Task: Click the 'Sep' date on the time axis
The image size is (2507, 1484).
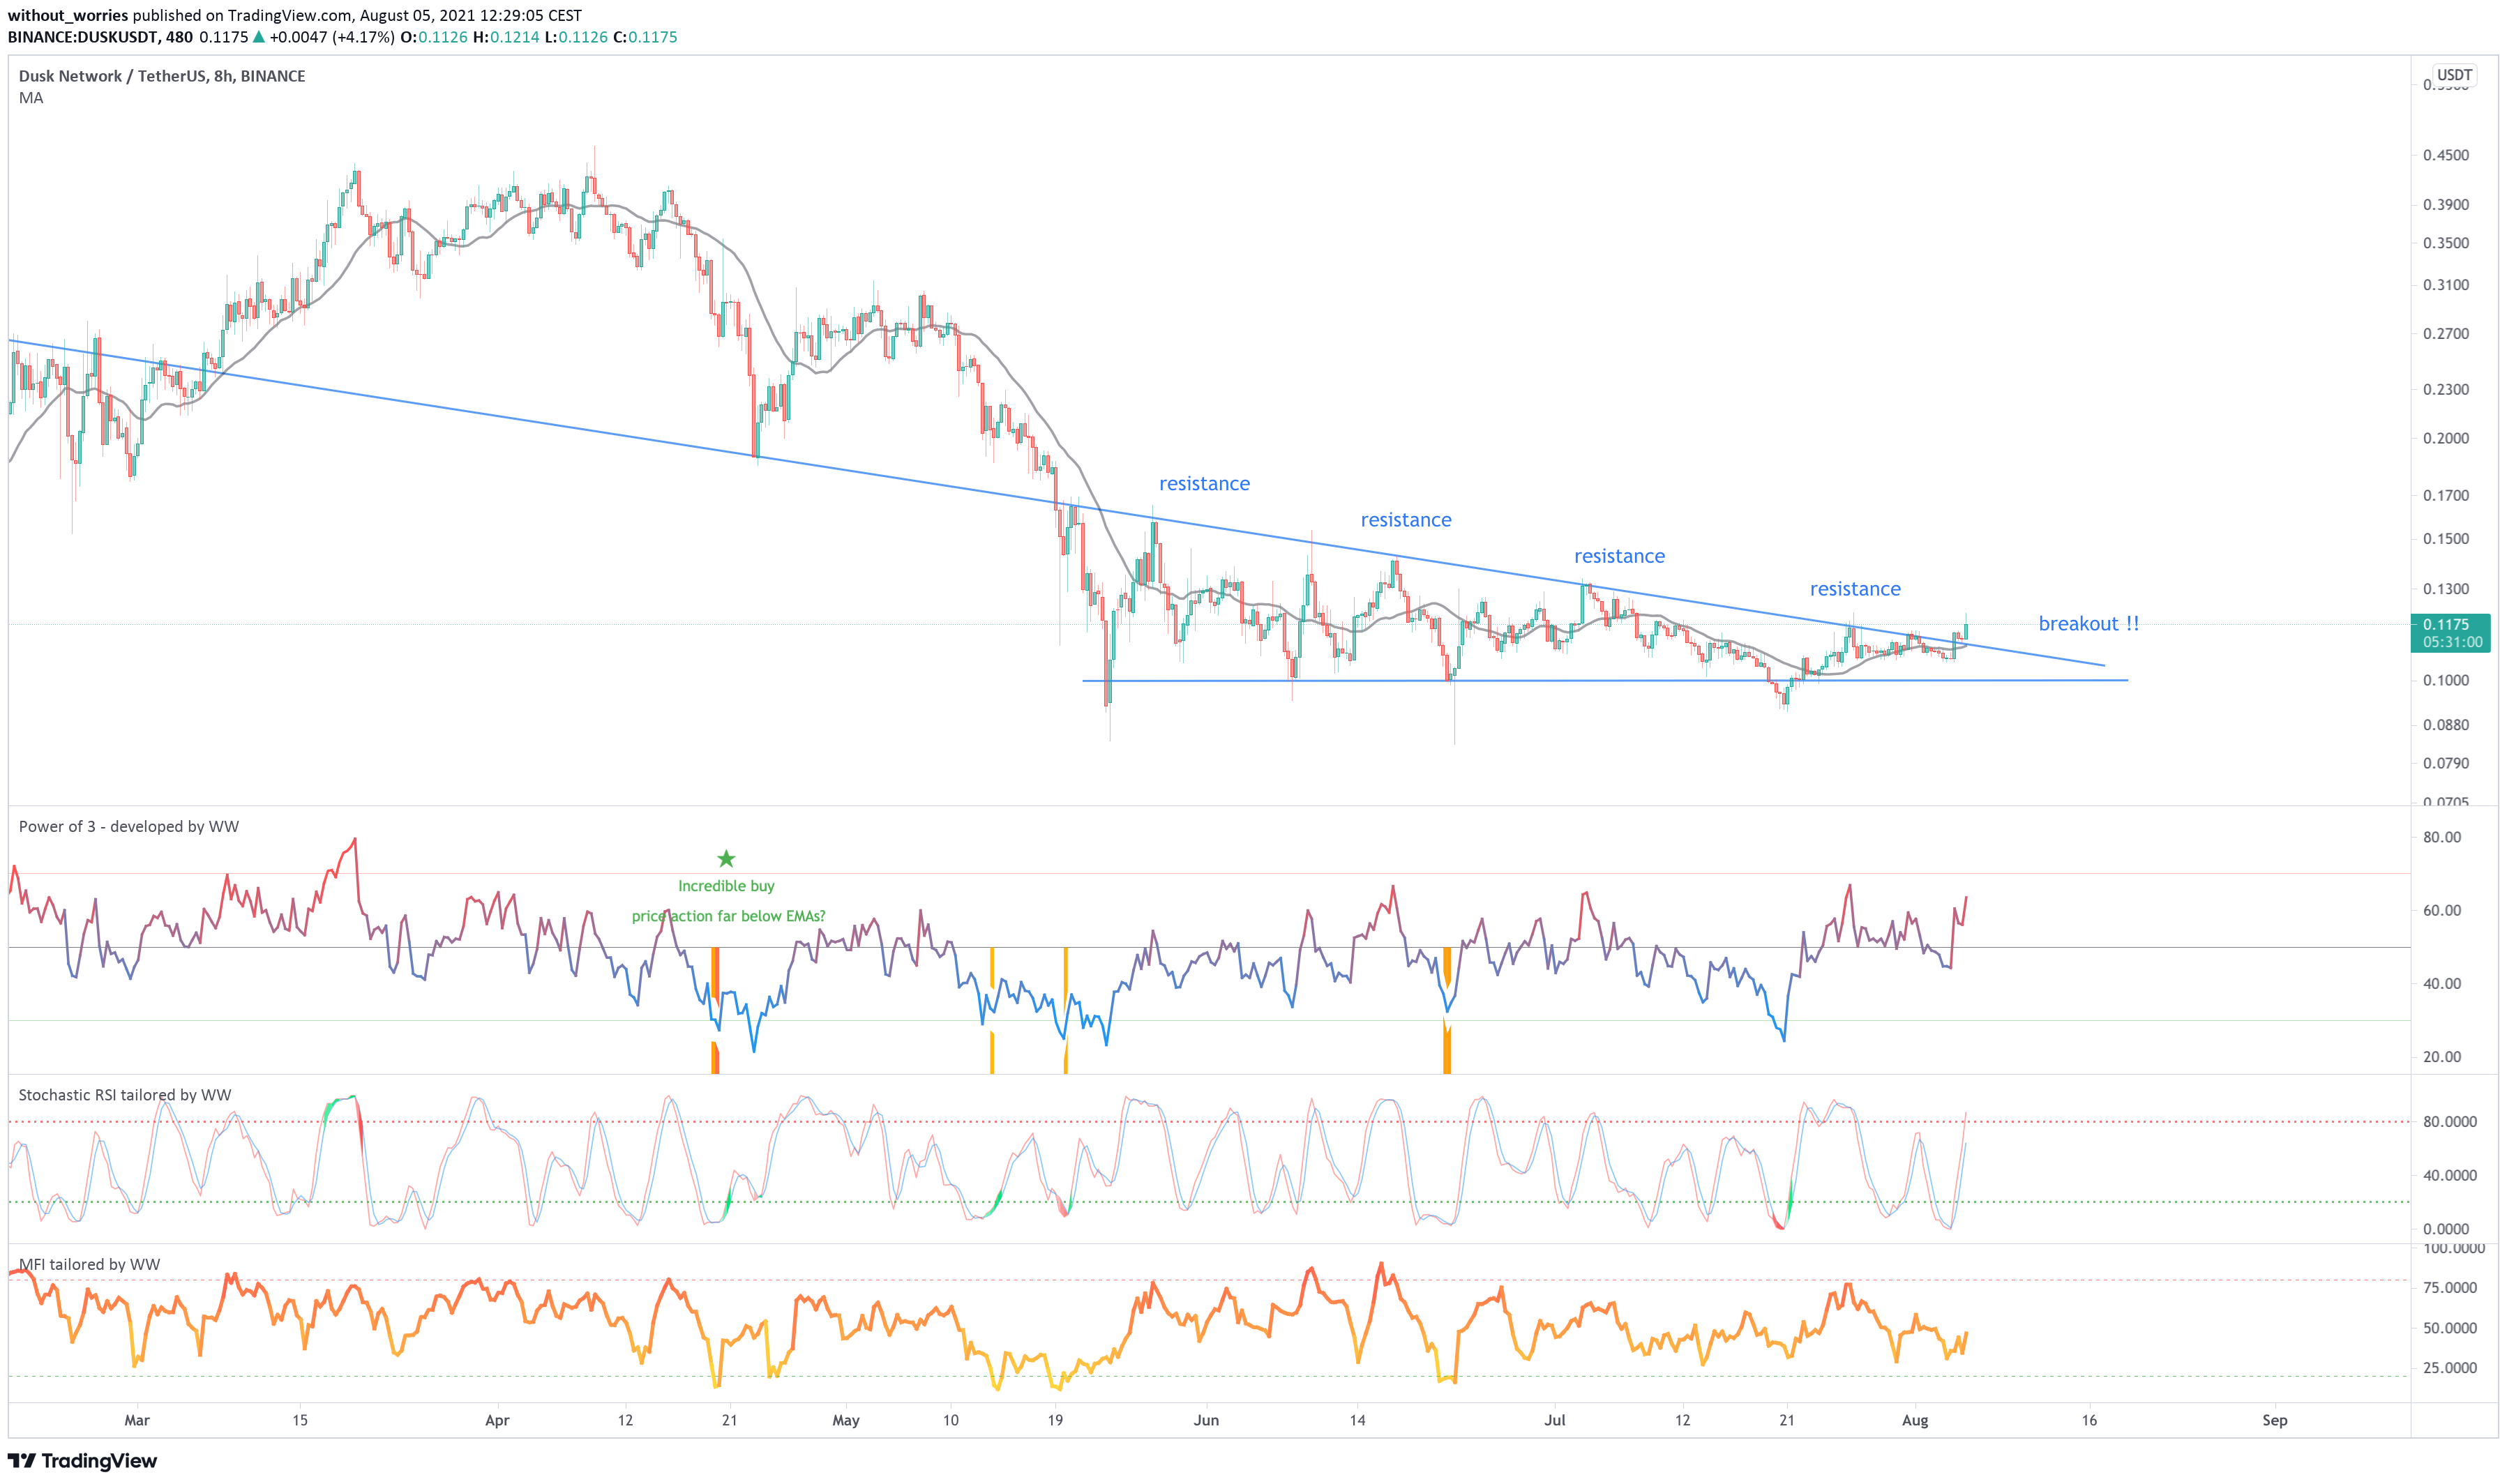Action: [2274, 1420]
